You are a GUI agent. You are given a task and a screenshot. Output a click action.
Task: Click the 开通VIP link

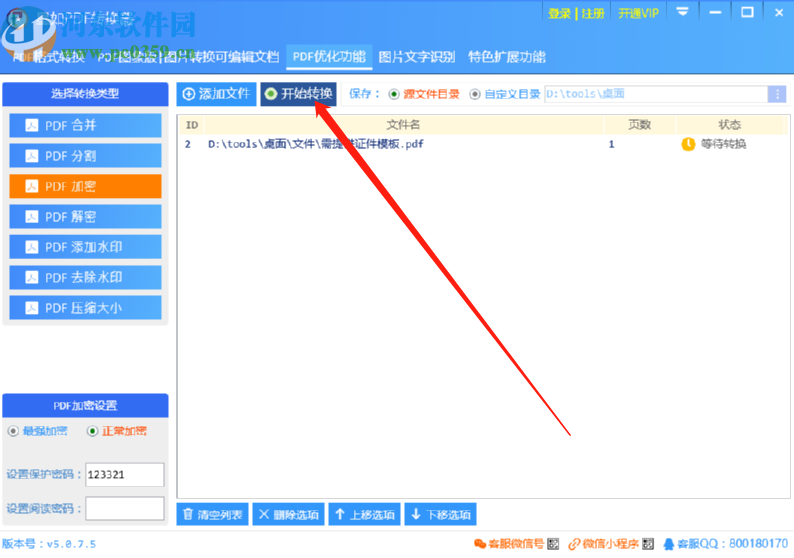pos(639,13)
